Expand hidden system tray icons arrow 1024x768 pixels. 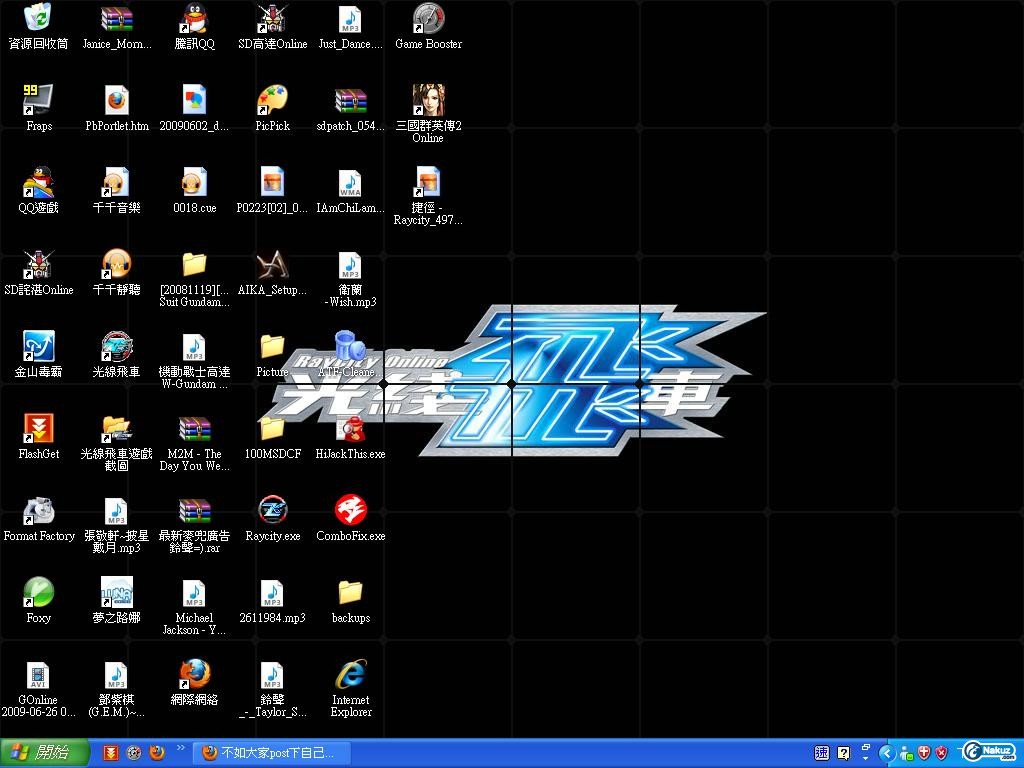(886, 754)
